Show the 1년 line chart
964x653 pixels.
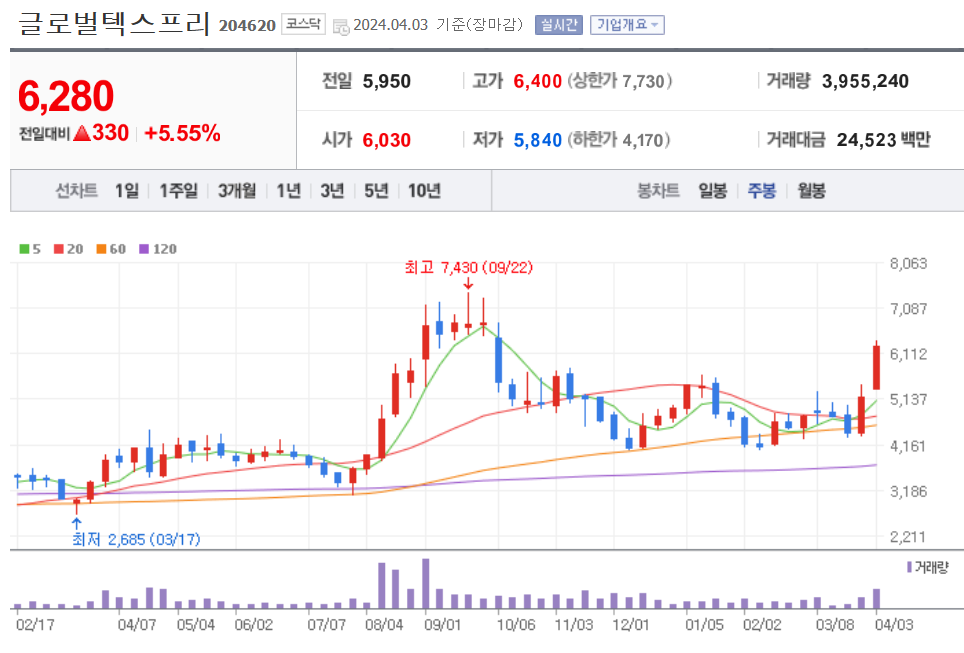[288, 191]
